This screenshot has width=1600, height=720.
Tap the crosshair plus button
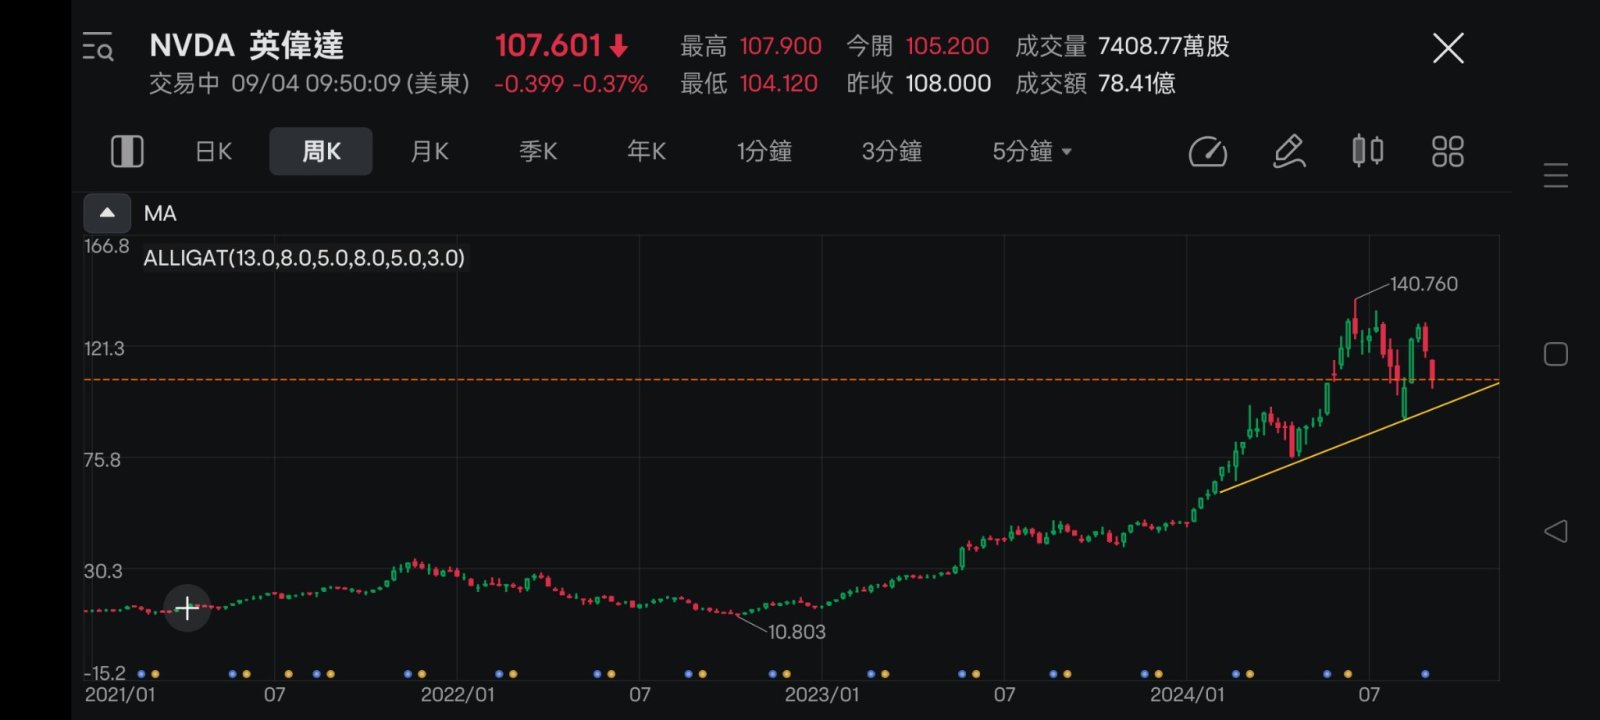pos(187,608)
